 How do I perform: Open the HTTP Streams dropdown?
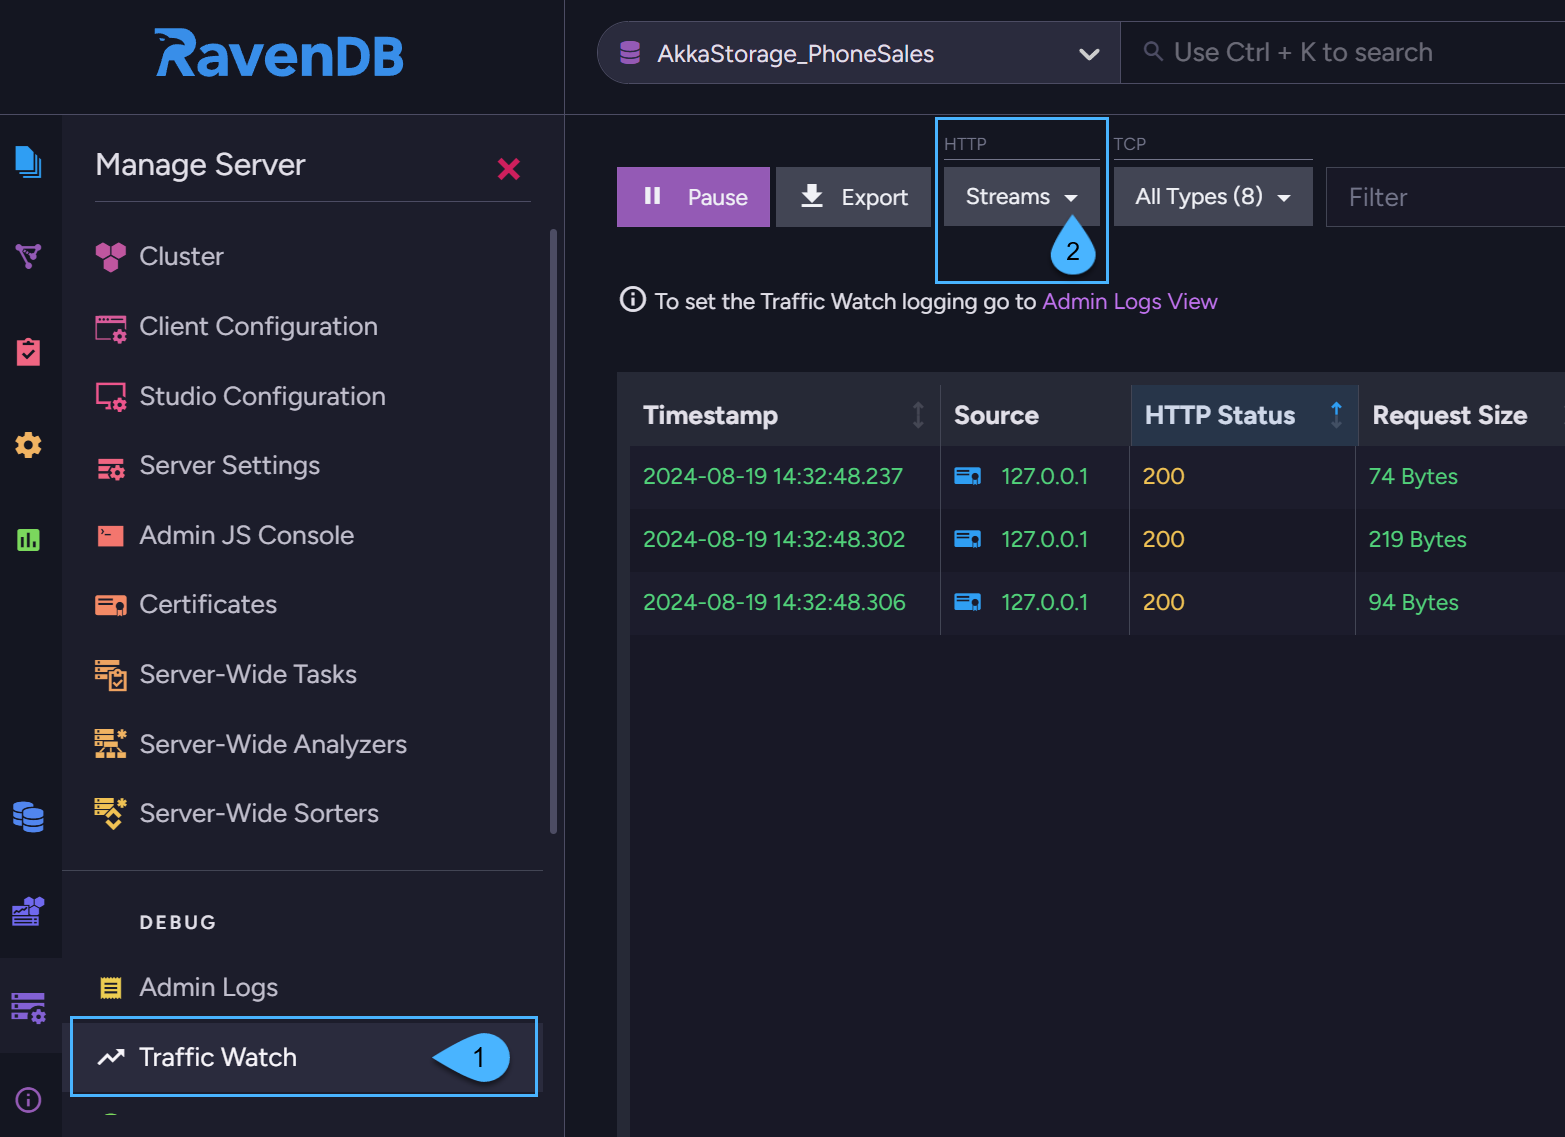click(x=1021, y=196)
